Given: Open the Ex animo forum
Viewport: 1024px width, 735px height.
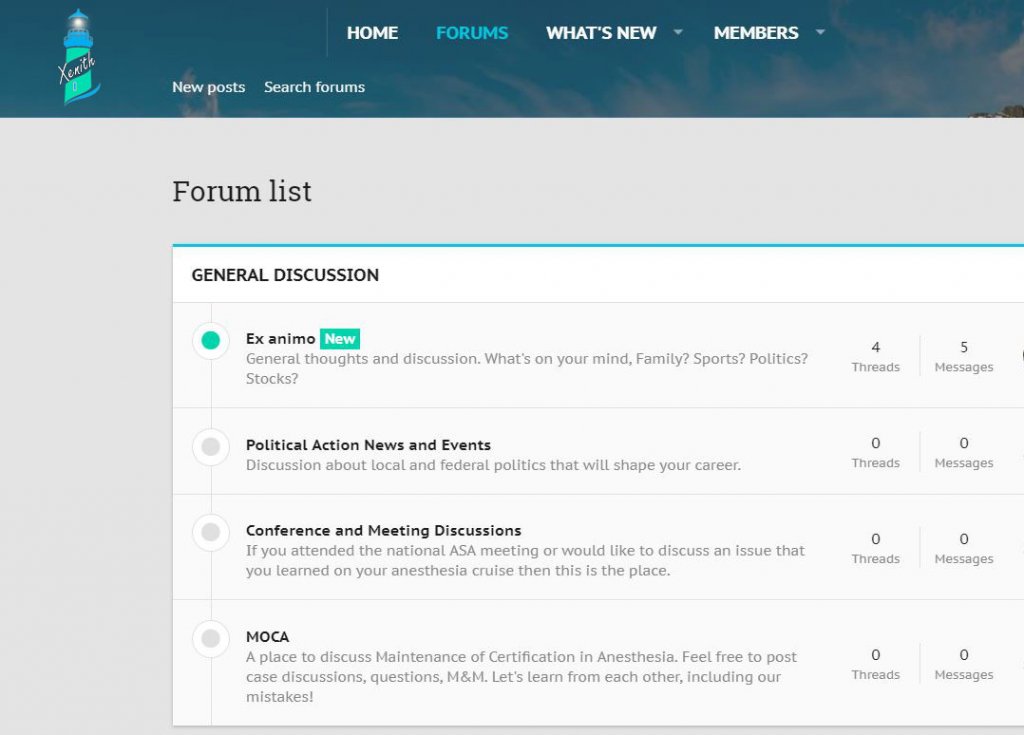Looking at the screenshot, I should (x=280, y=338).
